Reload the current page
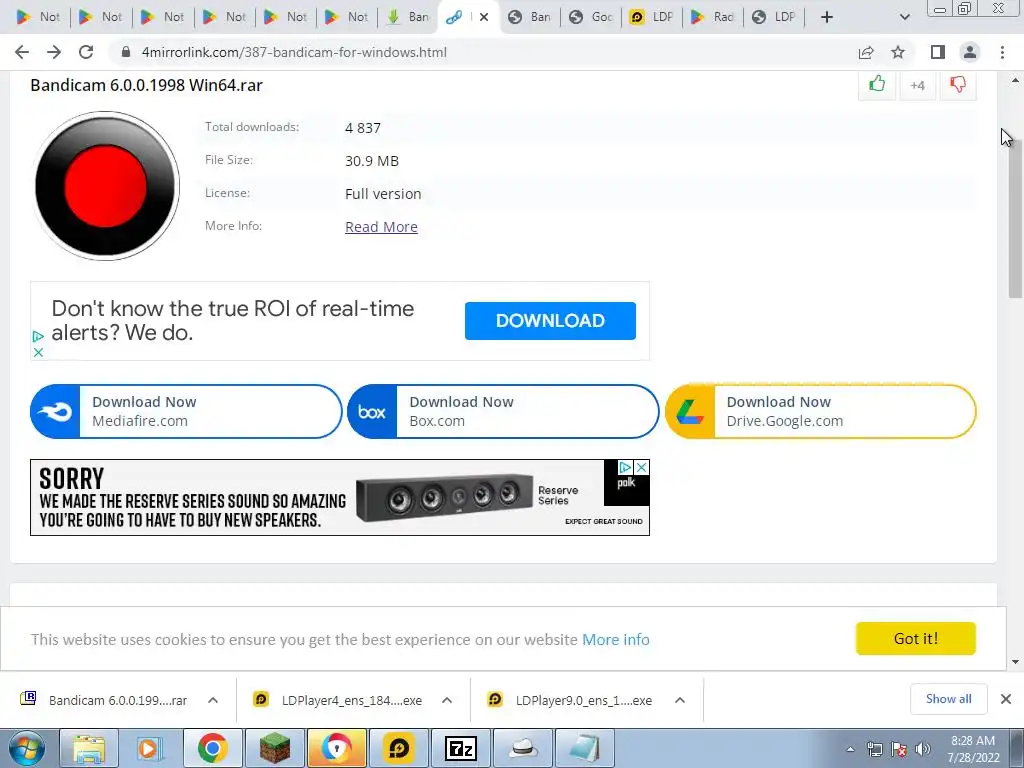The height and width of the screenshot is (768, 1024). [x=86, y=52]
